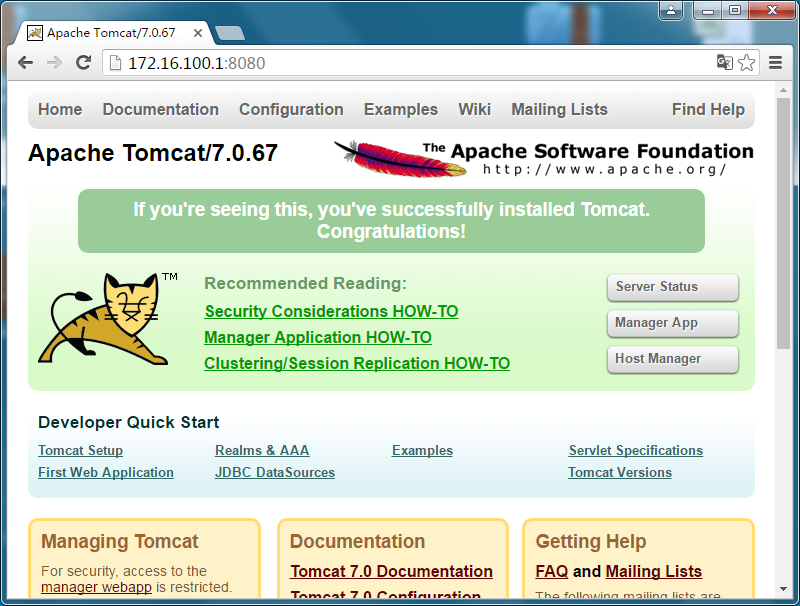Click the Getting Help heading
Viewport: 800px width, 606px height.
click(x=591, y=541)
